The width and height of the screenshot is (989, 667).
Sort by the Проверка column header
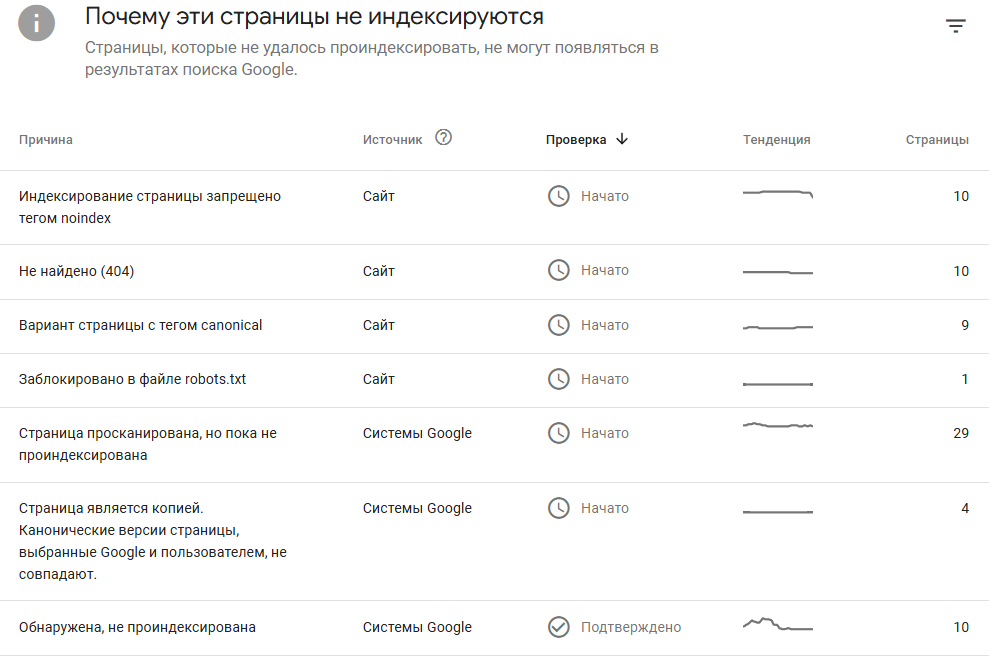pos(576,139)
